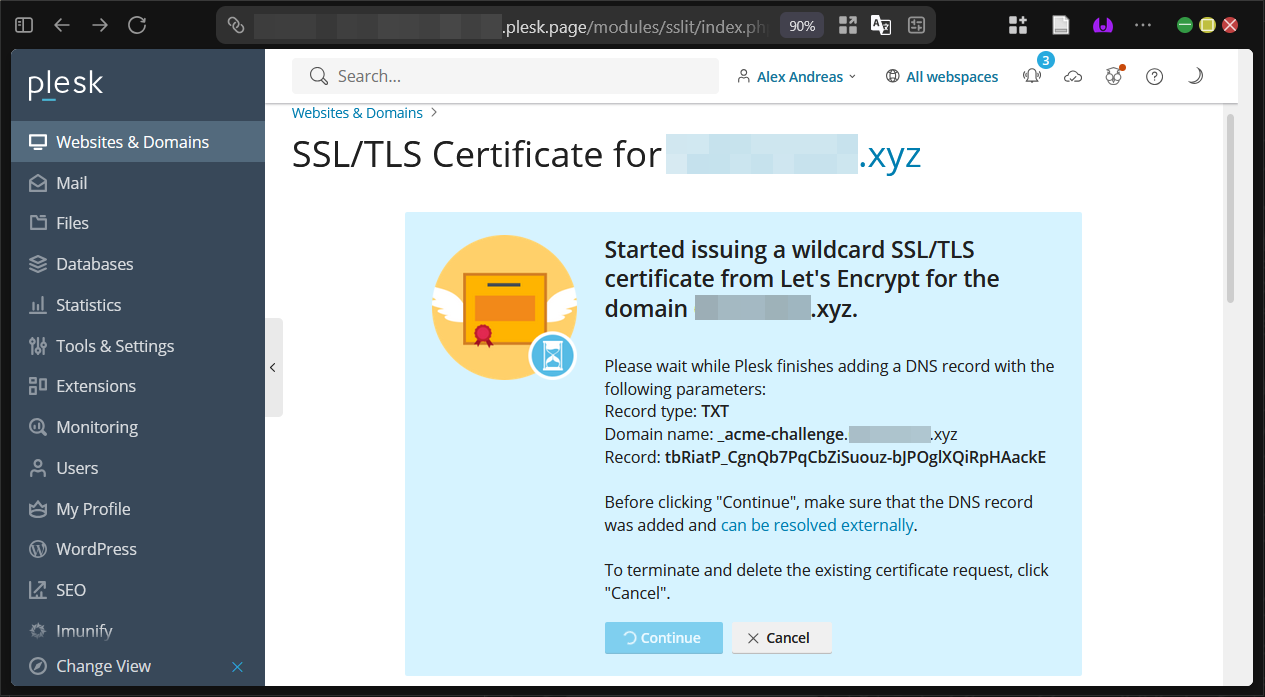Click the domain link in page title
The height and width of the screenshot is (697, 1265).
[x=794, y=155]
